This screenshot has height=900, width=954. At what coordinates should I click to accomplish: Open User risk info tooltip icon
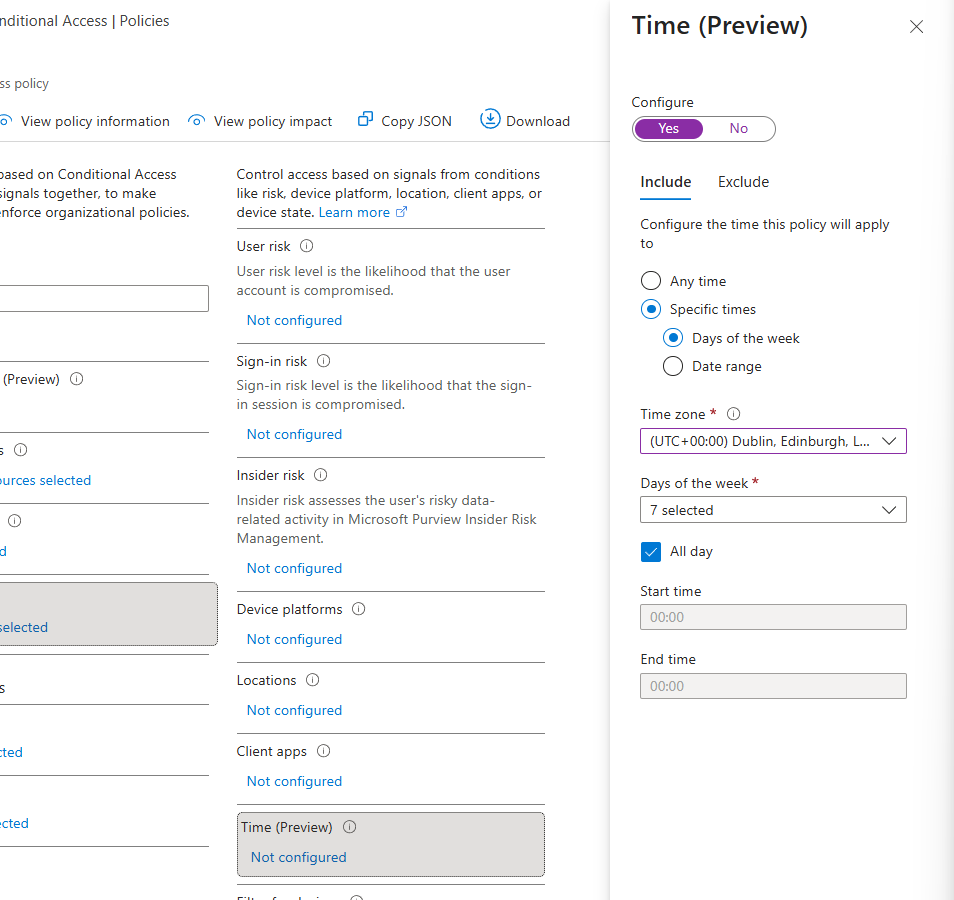click(307, 246)
